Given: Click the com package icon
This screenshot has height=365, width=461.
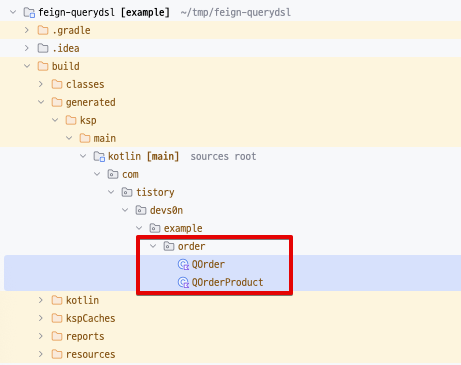Looking at the screenshot, I should click(113, 174).
